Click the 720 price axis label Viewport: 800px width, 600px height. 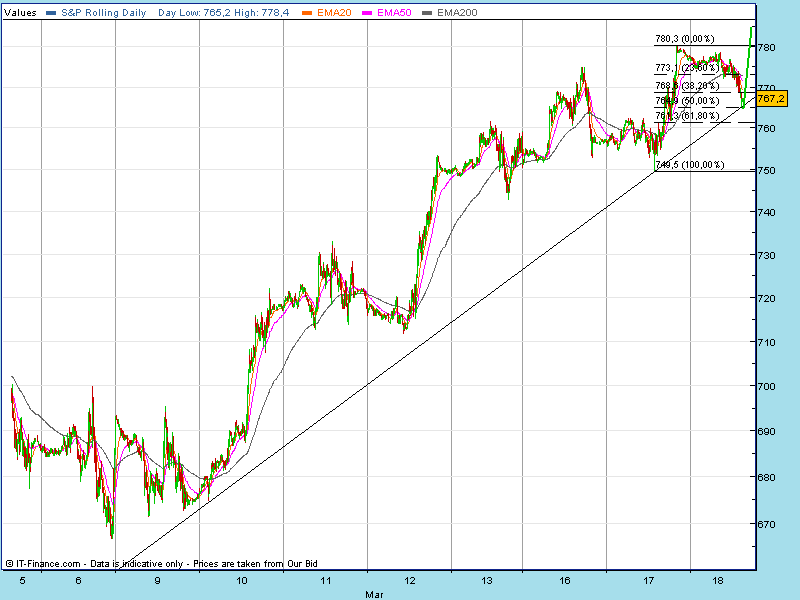pos(766,298)
